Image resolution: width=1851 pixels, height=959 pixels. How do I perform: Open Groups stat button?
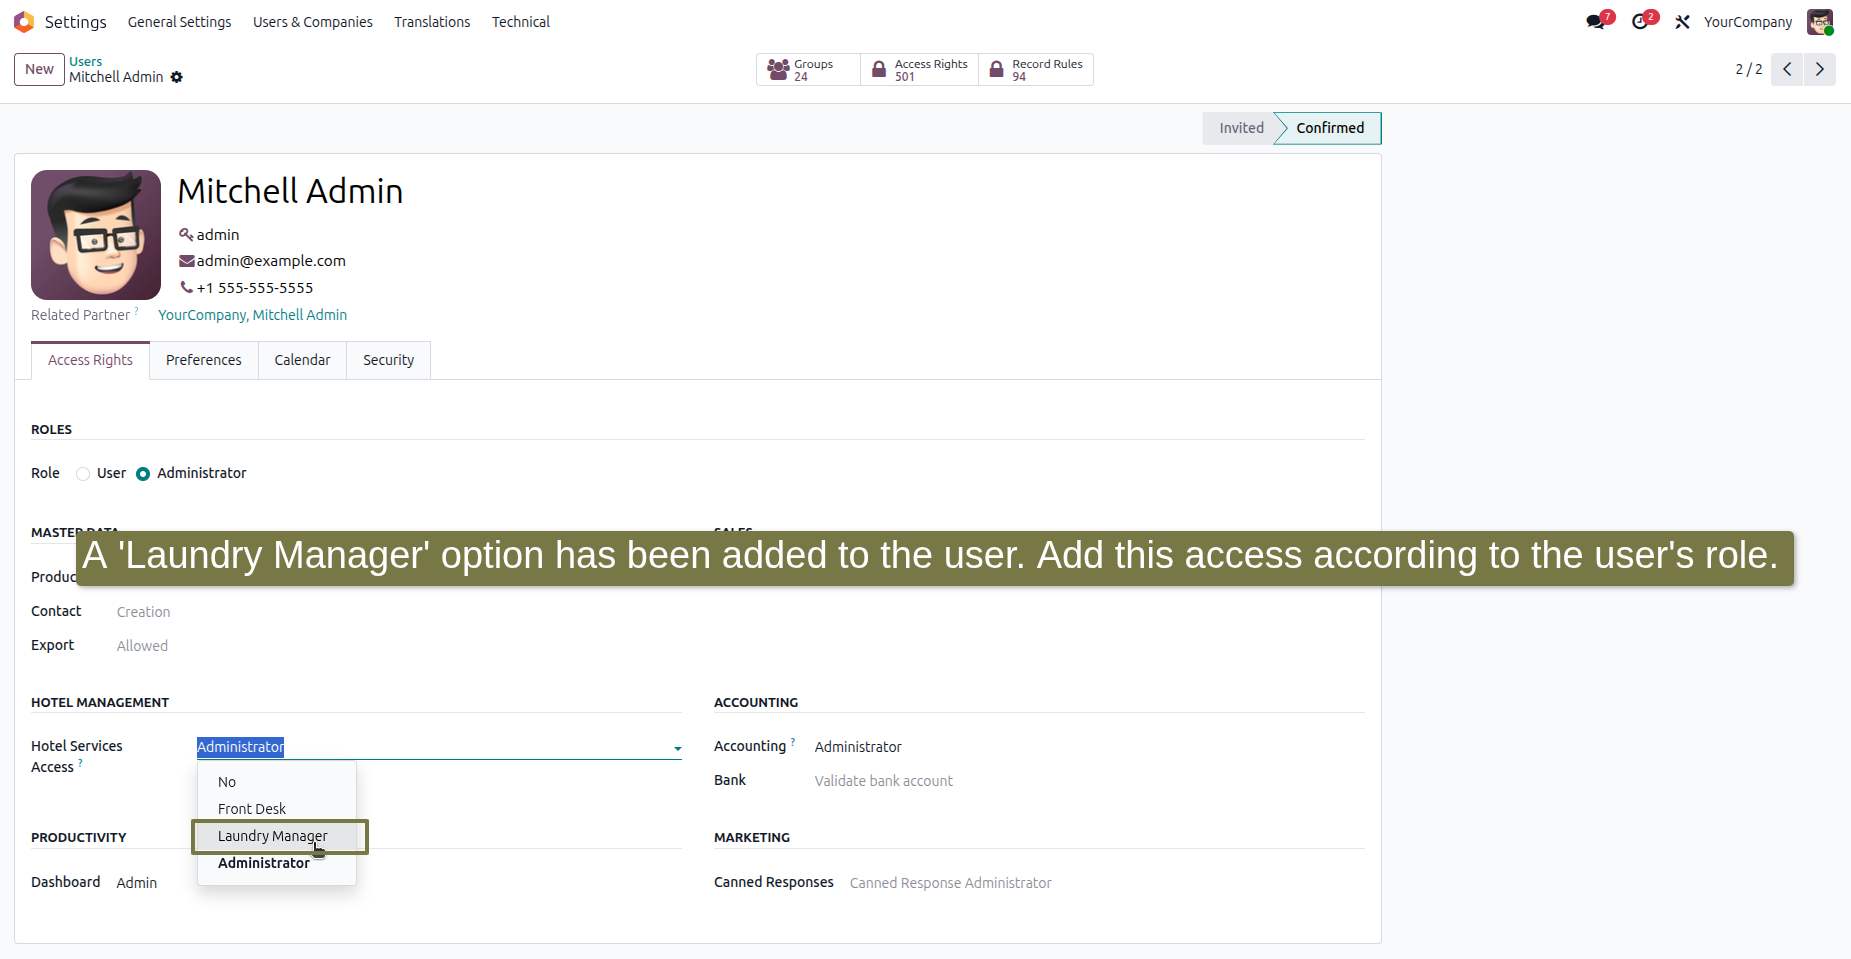(x=808, y=69)
